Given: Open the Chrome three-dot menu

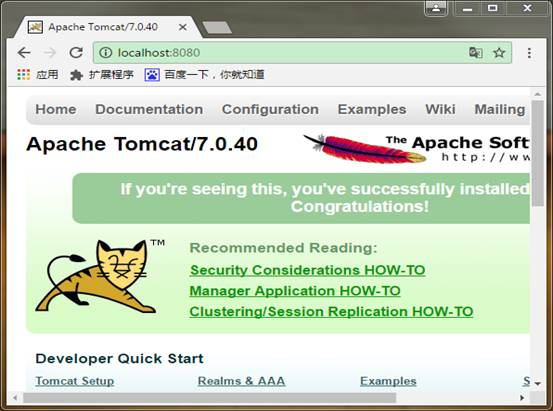Looking at the screenshot, I should click(x=529, y=53).
